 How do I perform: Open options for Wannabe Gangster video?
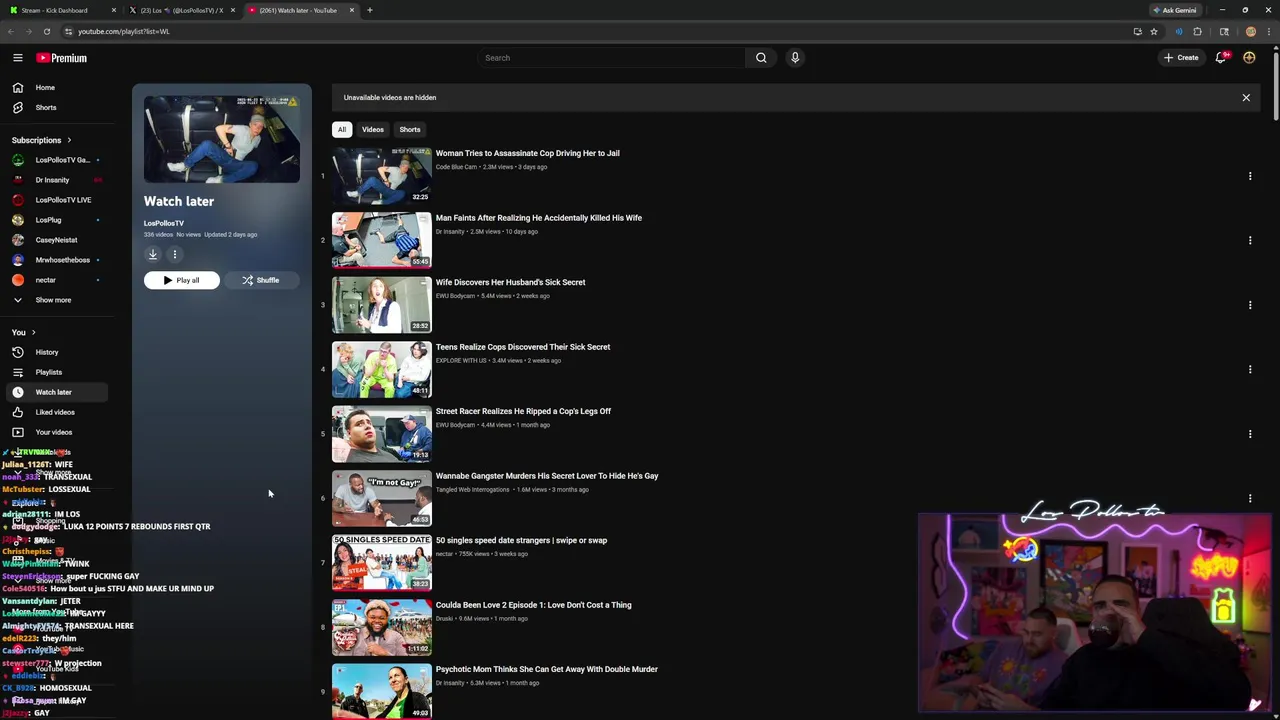pyautogui.click(x=1249, y=498)
